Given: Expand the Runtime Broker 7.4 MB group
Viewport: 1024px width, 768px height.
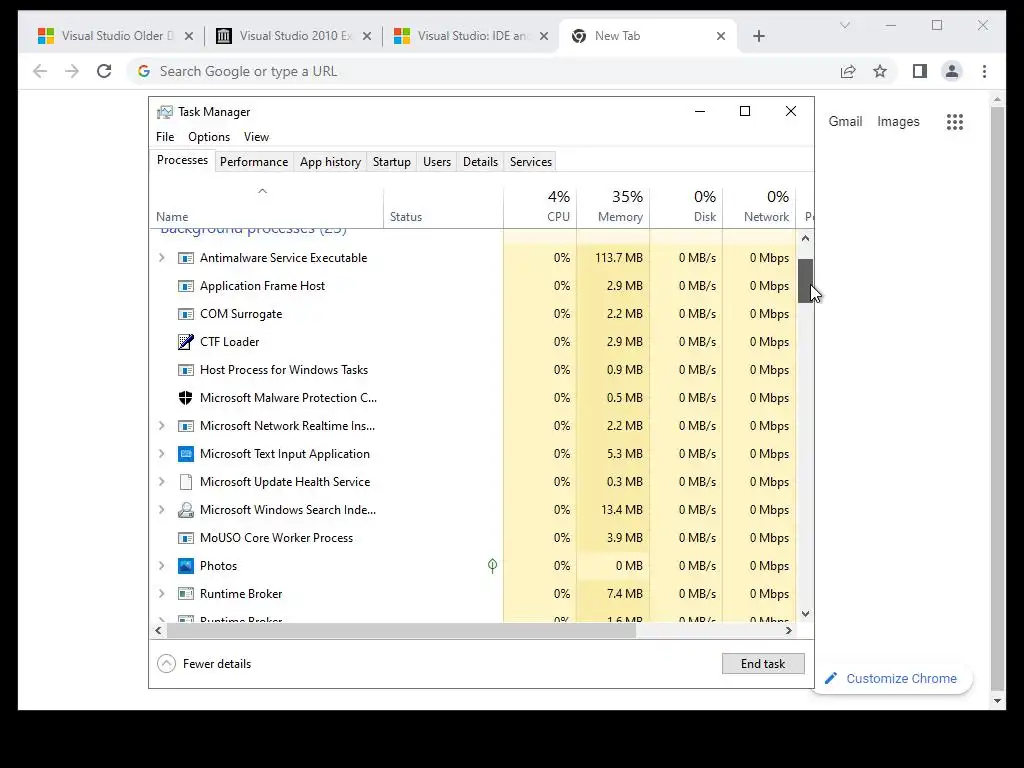Looking at the screenshot, I should (x=162, y=594).
